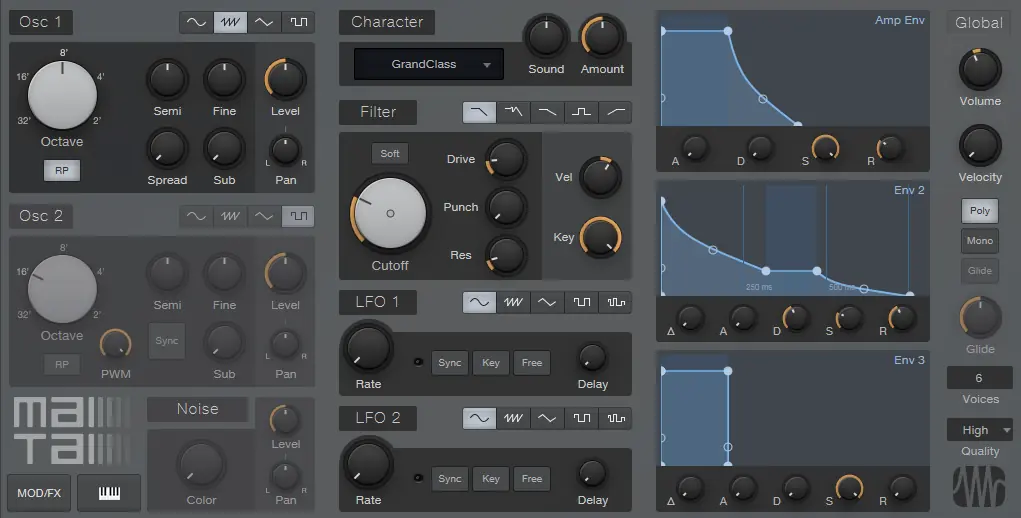Click the filter Key tracking knob
This screenshot has width=1021, height=518.
point(600,237)
